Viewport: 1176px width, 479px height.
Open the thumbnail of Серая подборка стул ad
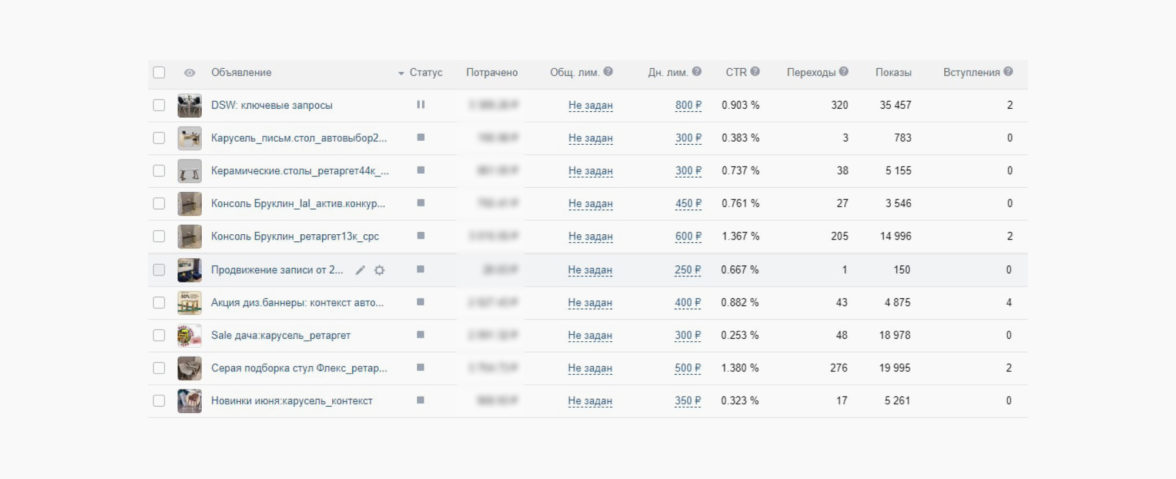(x=190, y=368)
